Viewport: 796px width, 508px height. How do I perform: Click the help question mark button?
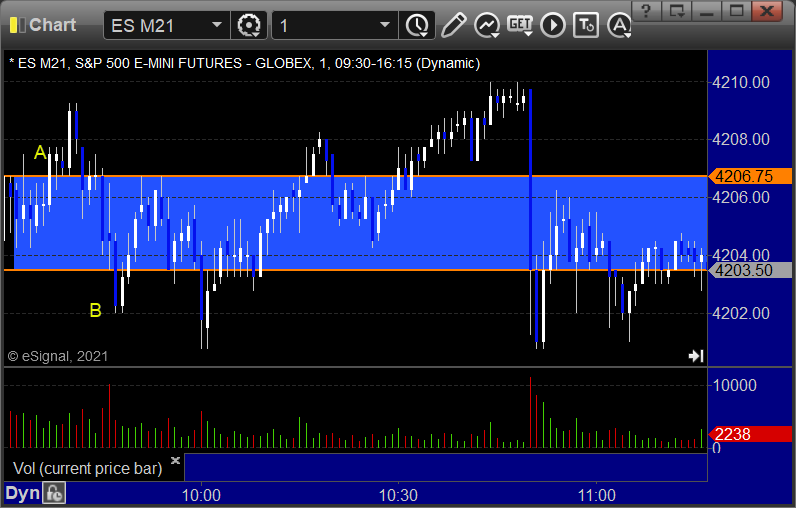(x=646, y=10)
